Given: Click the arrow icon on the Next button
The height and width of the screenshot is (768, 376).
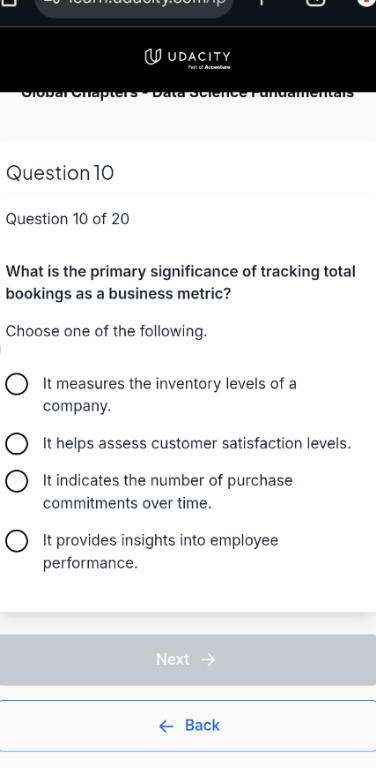Looking at the screenshot, I should point(208,660).
